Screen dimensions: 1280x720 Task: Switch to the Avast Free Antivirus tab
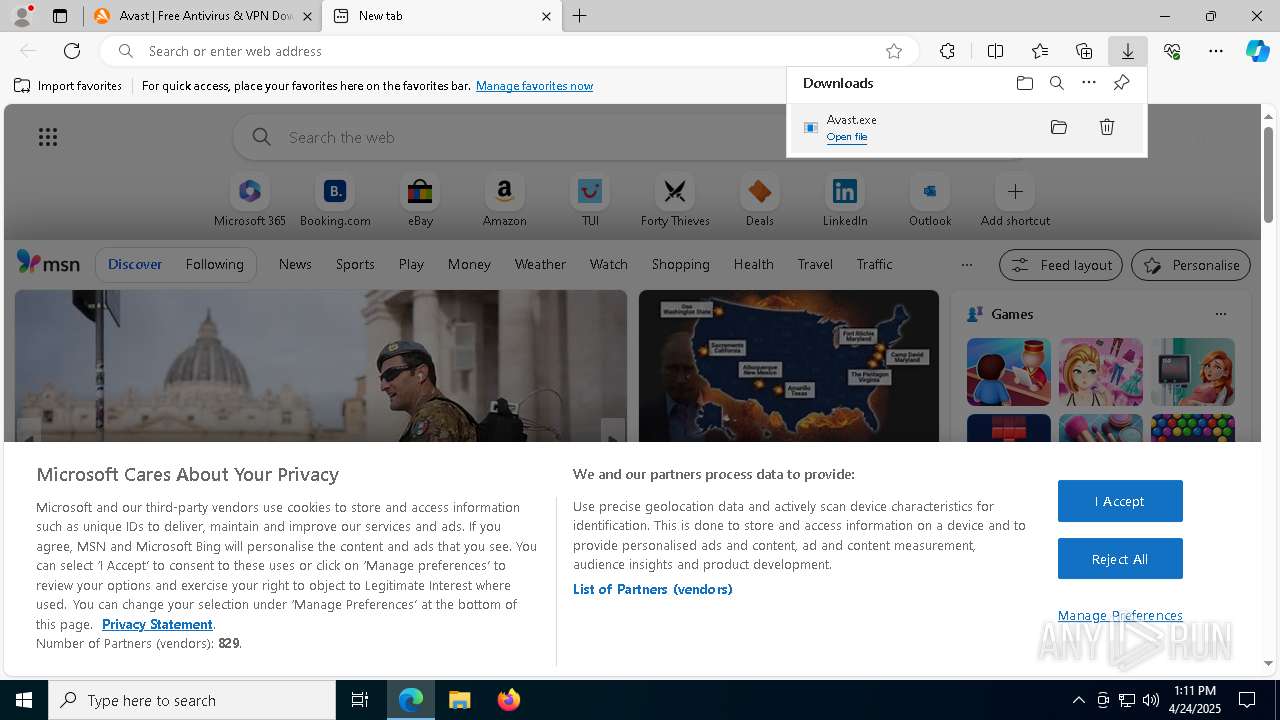click(x=203, y=16)
